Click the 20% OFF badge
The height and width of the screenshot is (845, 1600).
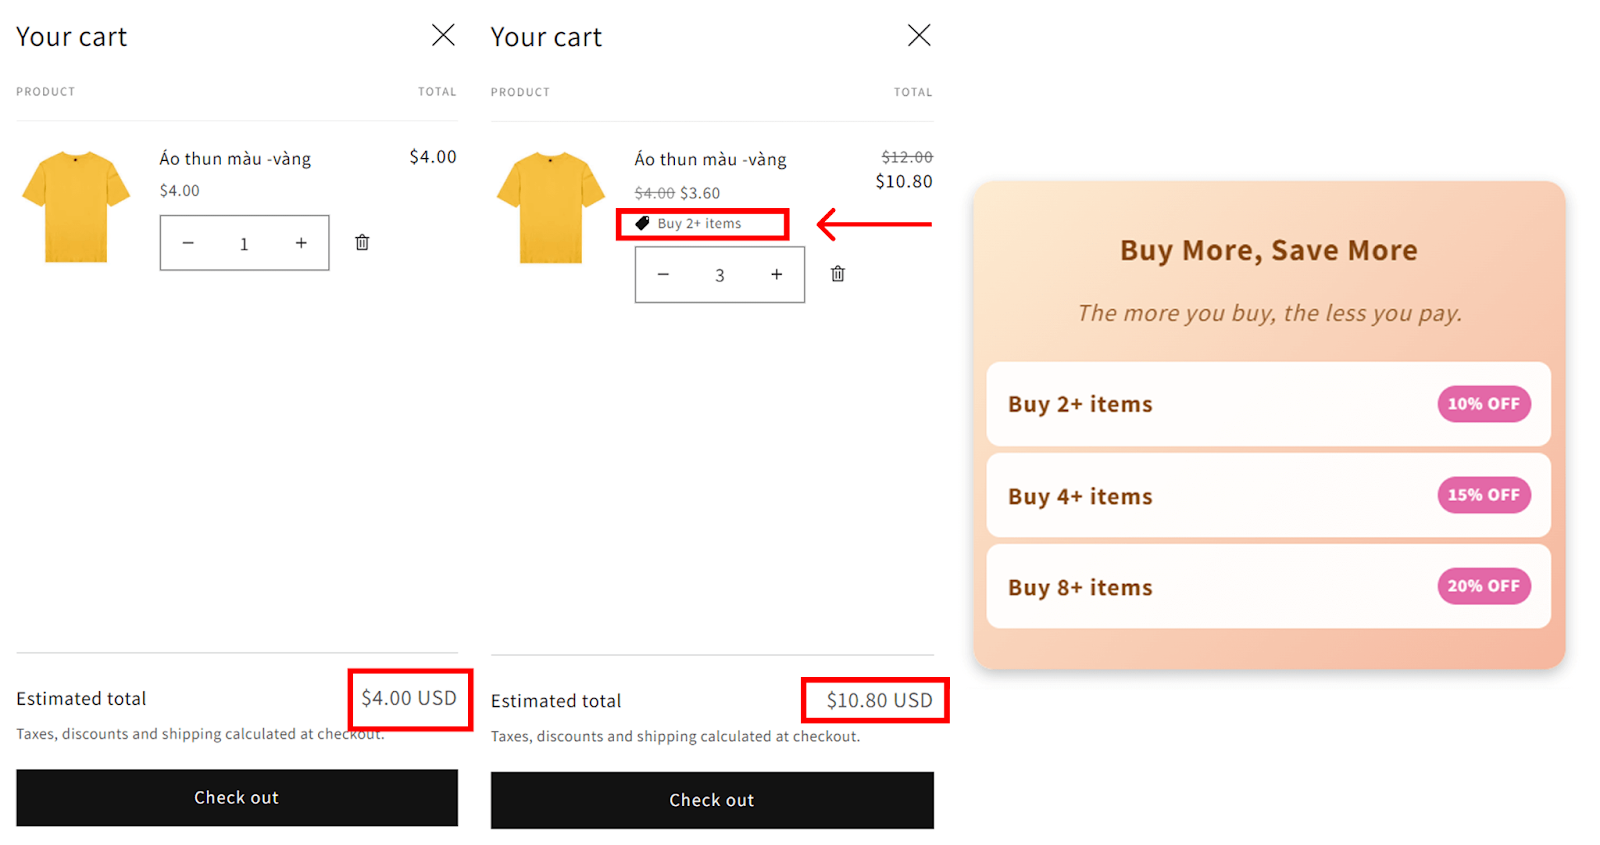[1484, 586]
